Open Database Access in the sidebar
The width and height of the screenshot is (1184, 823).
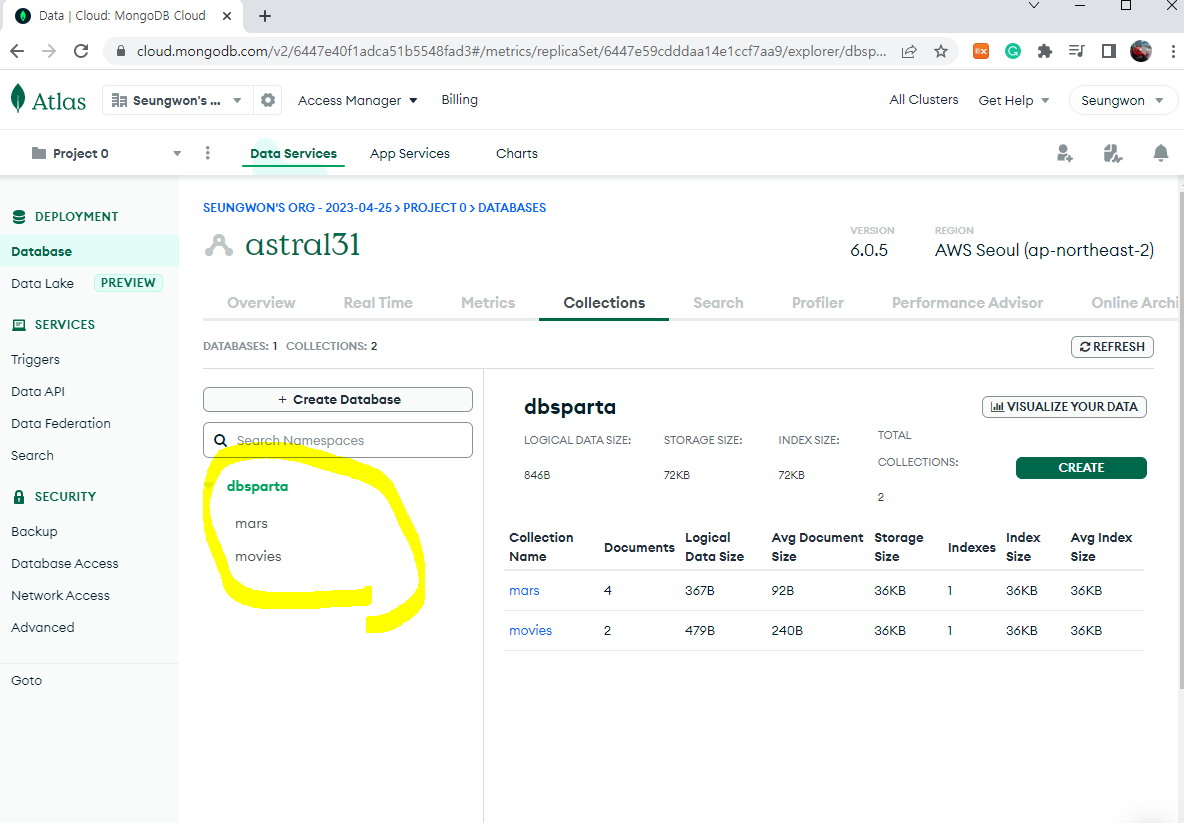click(65, 563)
